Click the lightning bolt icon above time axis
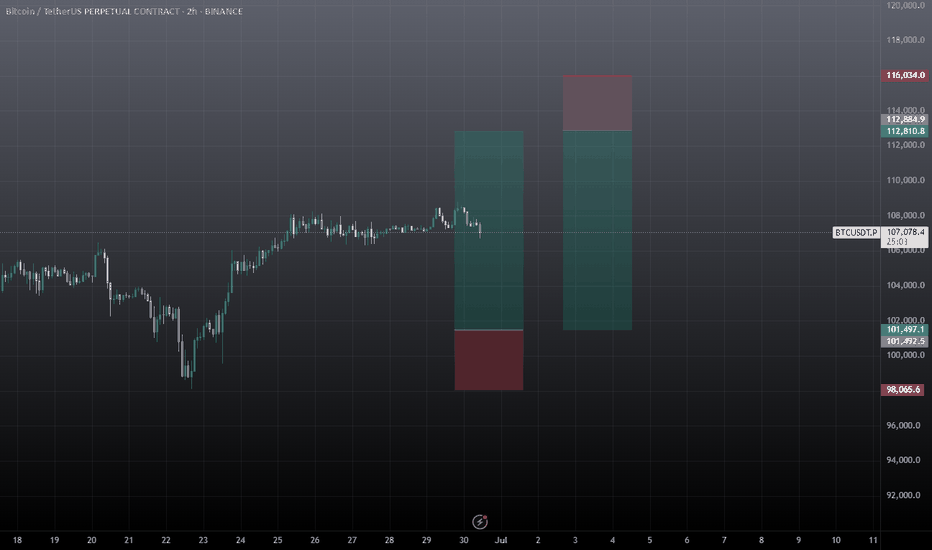Viewport: 932px width, 550px height. (x=480, y=521)
